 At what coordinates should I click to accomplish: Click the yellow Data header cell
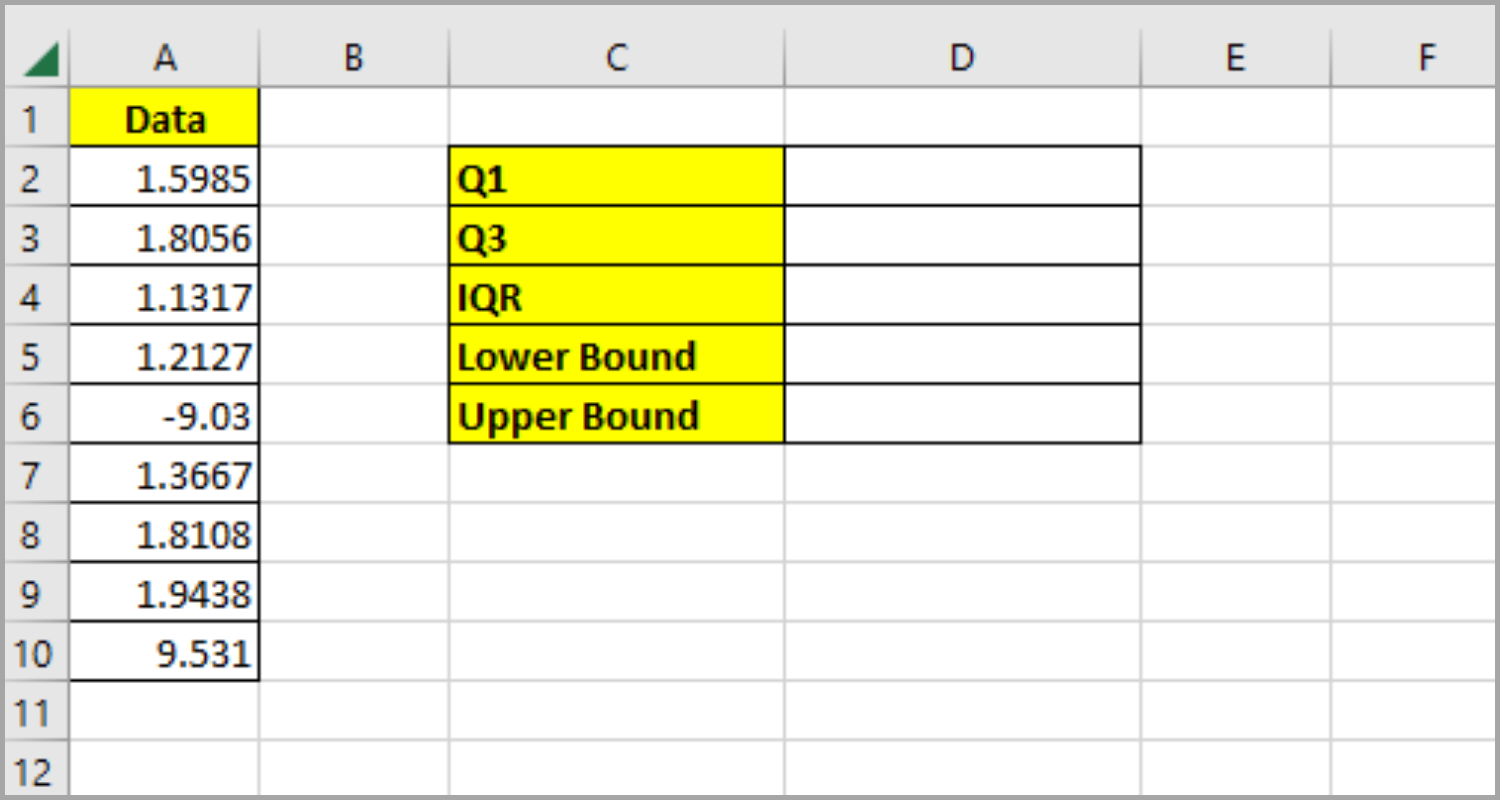[x=165, y=120]
